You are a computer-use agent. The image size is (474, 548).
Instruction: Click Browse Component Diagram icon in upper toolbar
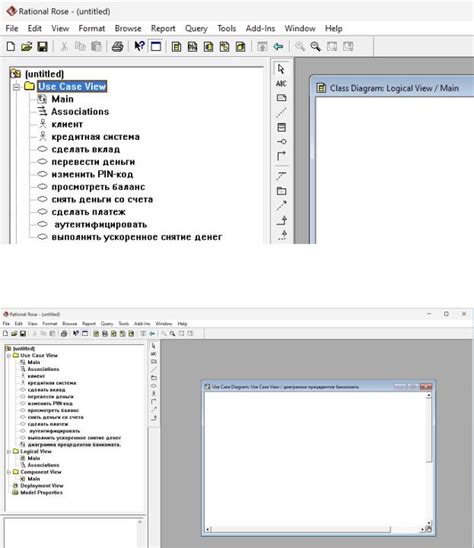[208, 46]
